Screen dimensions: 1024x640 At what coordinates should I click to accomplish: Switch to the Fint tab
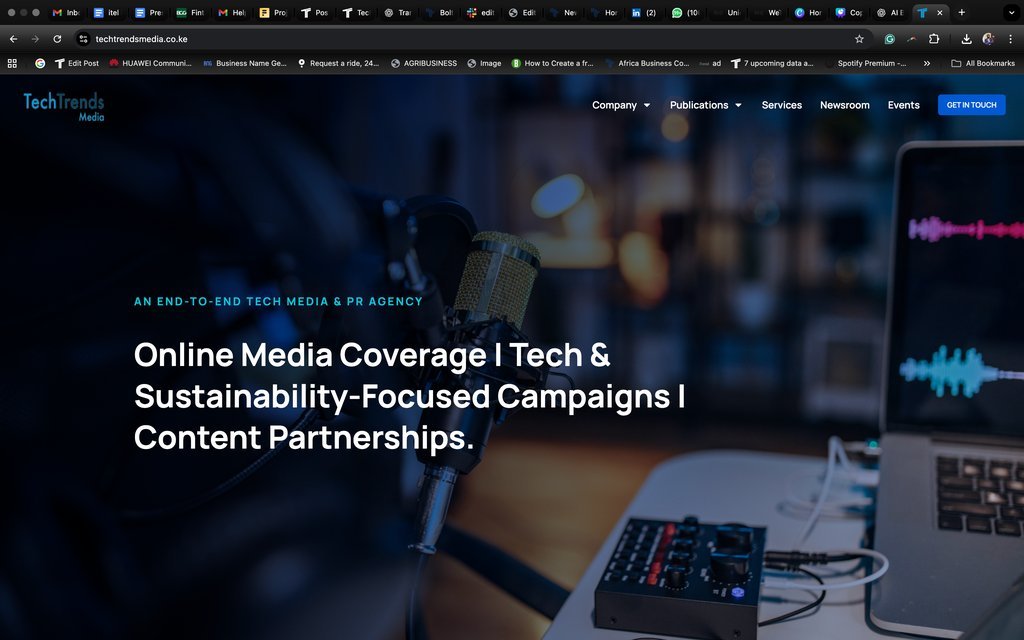[x=190, y=12]
